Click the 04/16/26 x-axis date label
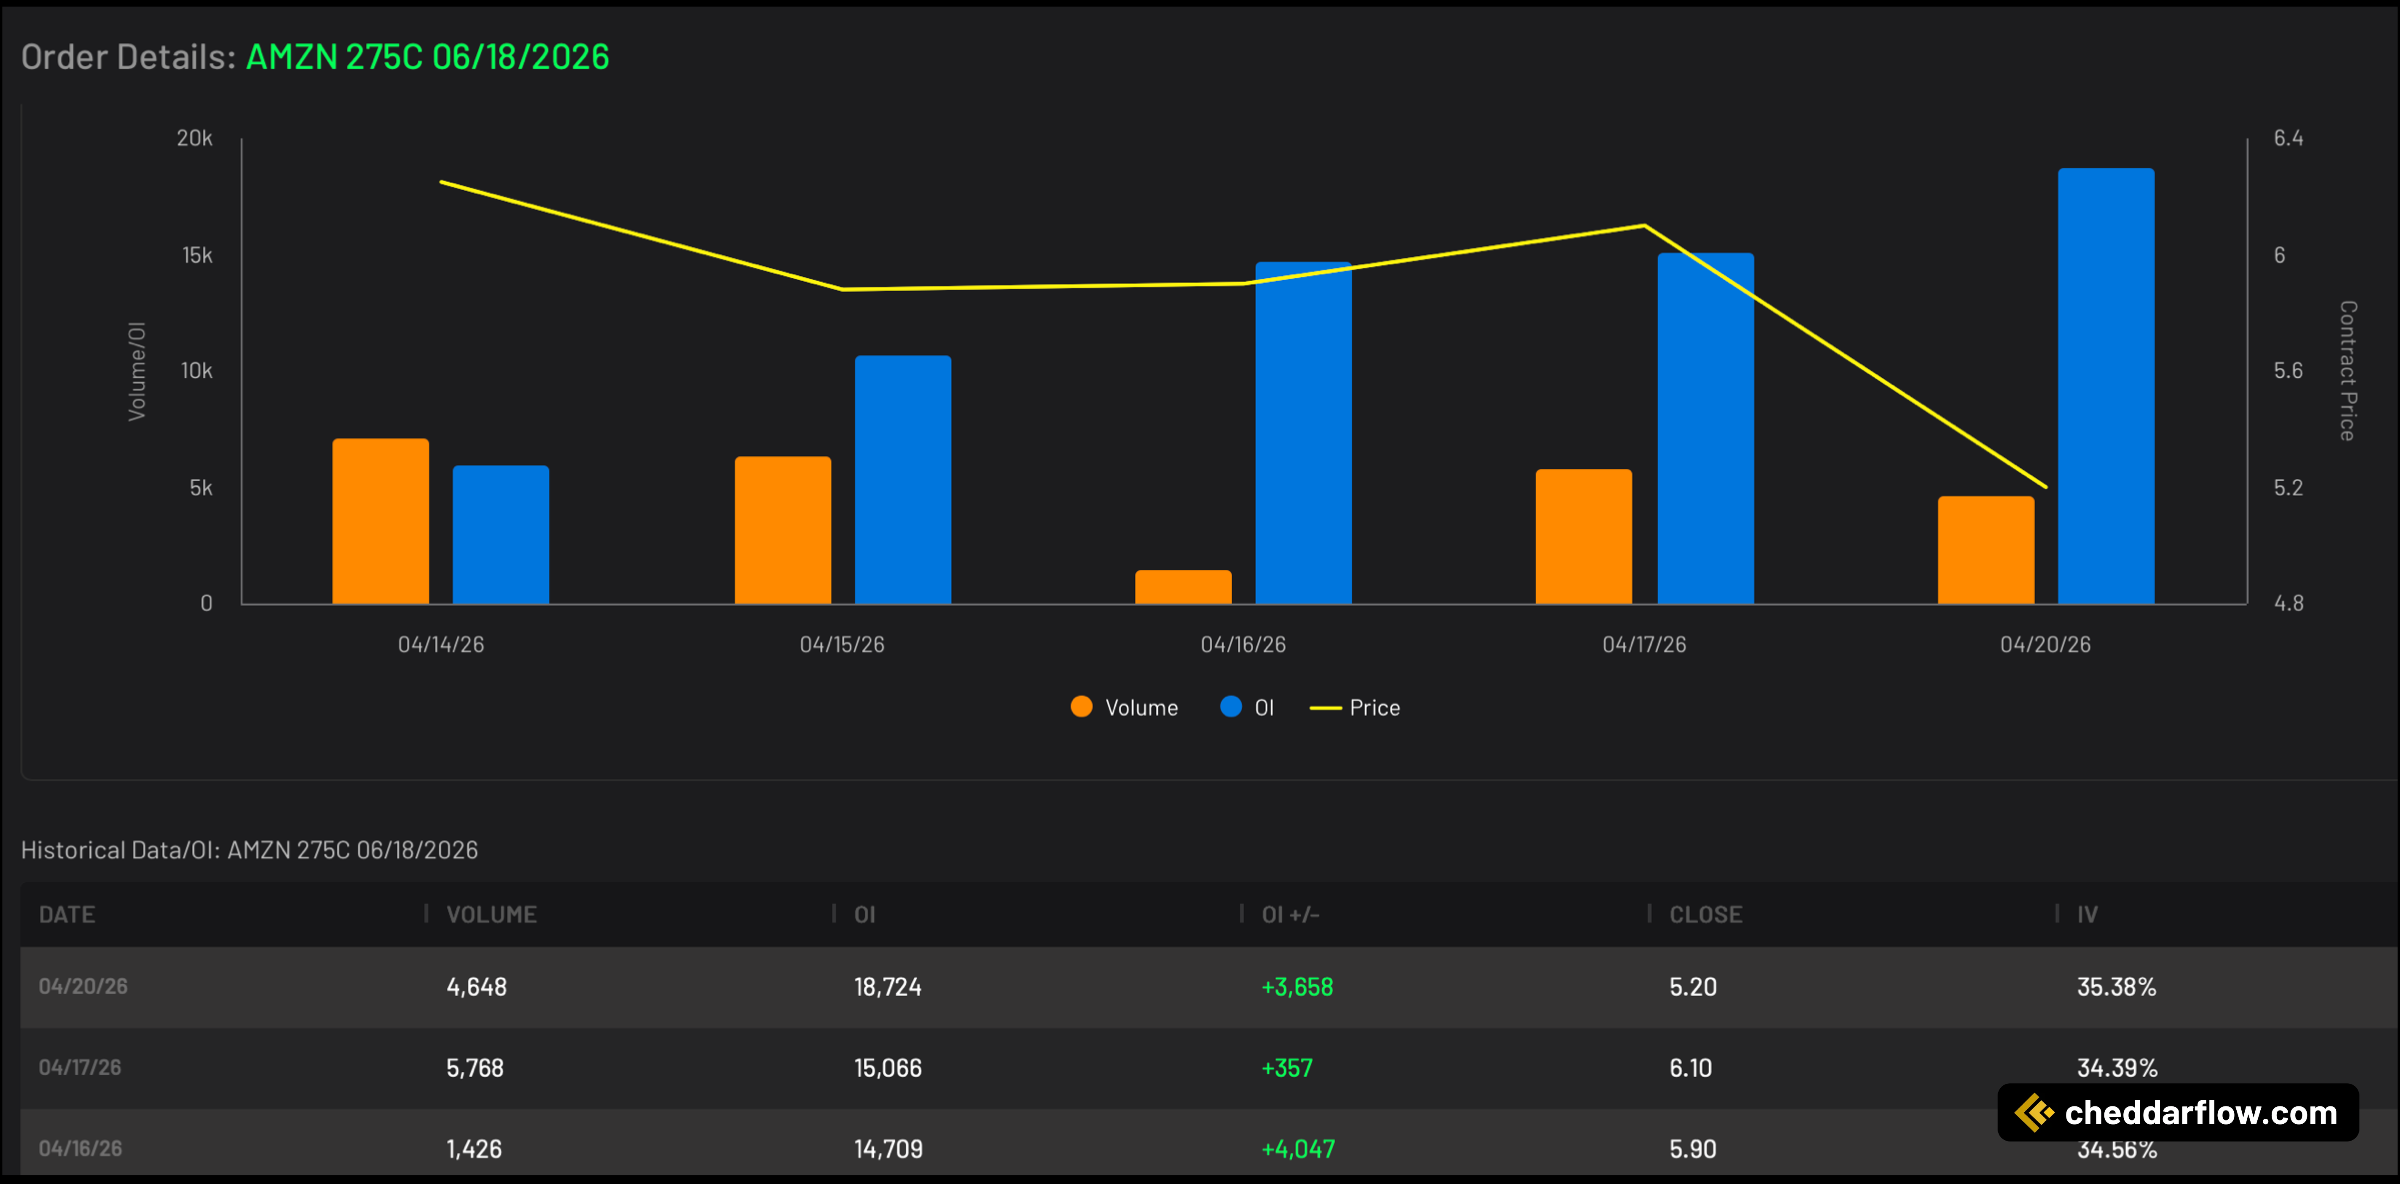The width and height of the screenshot is (2400, 1184). click(1243, 645)
